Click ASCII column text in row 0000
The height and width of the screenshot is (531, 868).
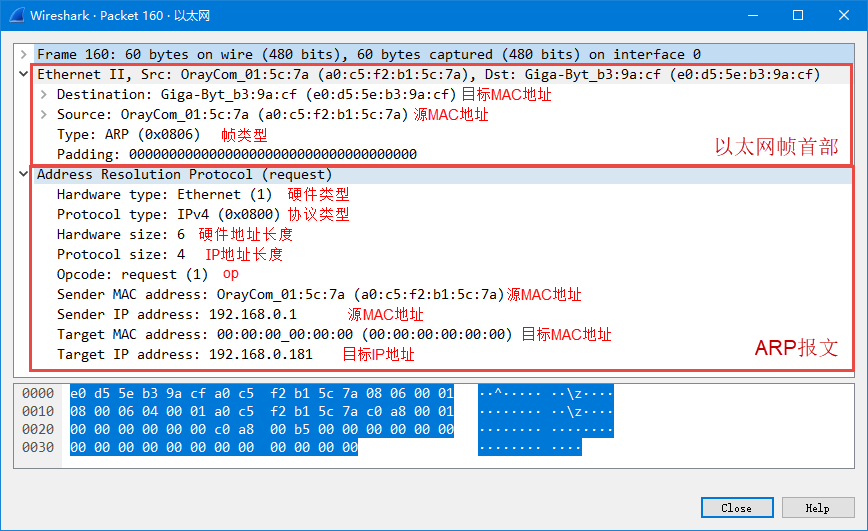(x=546, y=393)
